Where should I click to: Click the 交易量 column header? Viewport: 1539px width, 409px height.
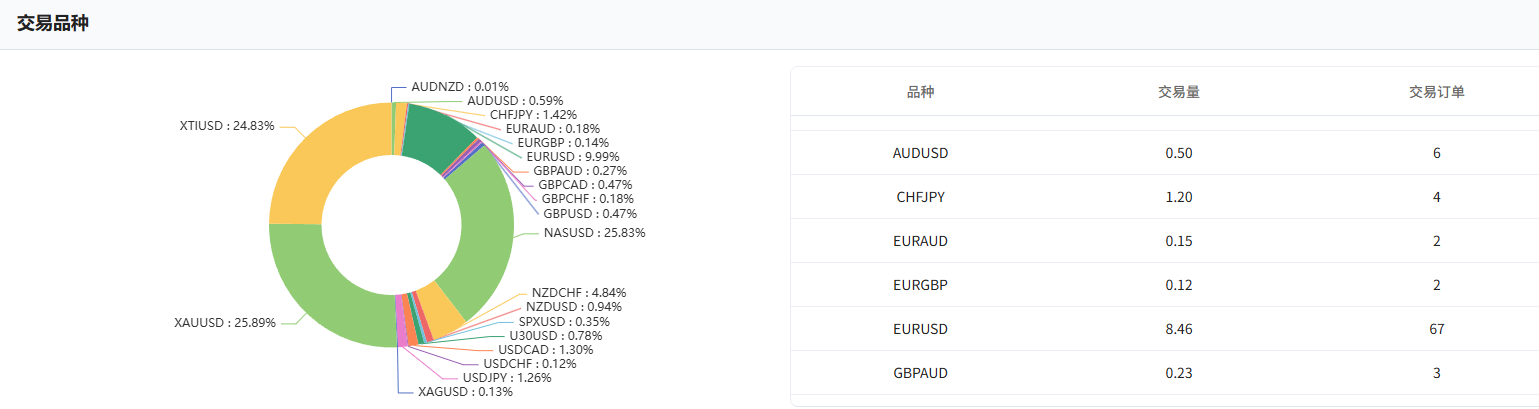(x=1179, y=92)
